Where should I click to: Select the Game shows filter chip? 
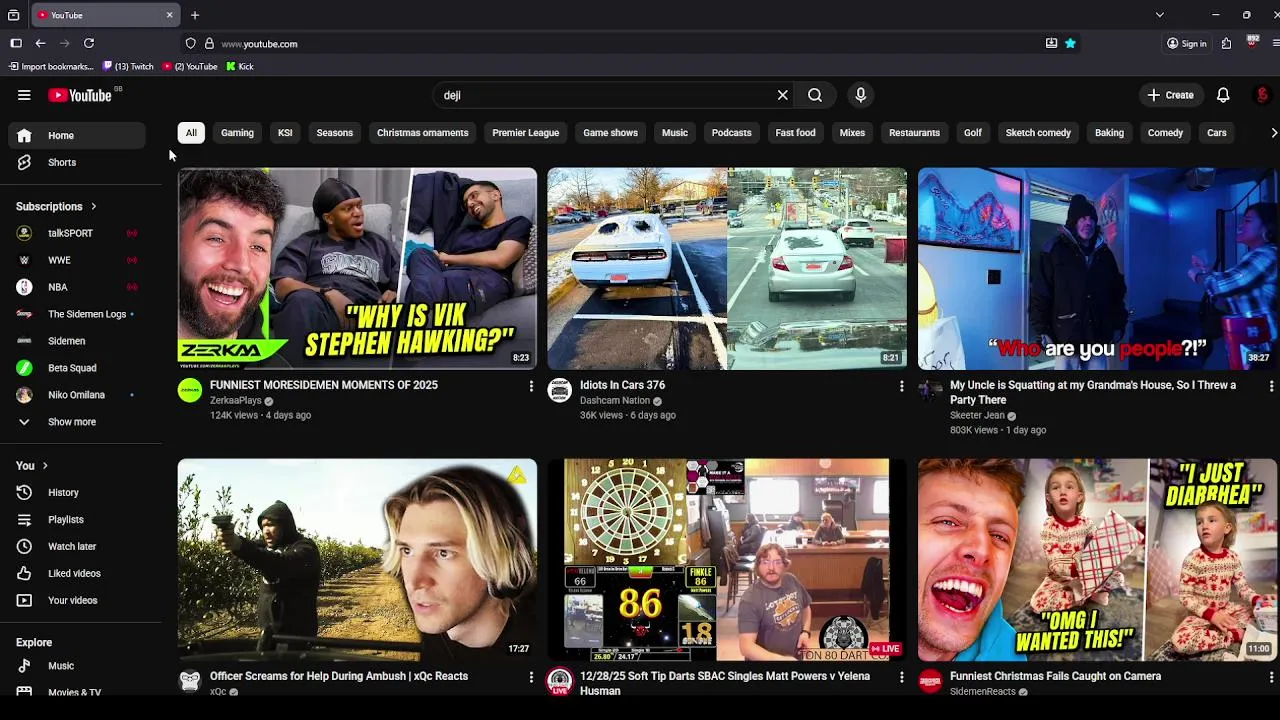pyautogui.click(x=610, y=133)
